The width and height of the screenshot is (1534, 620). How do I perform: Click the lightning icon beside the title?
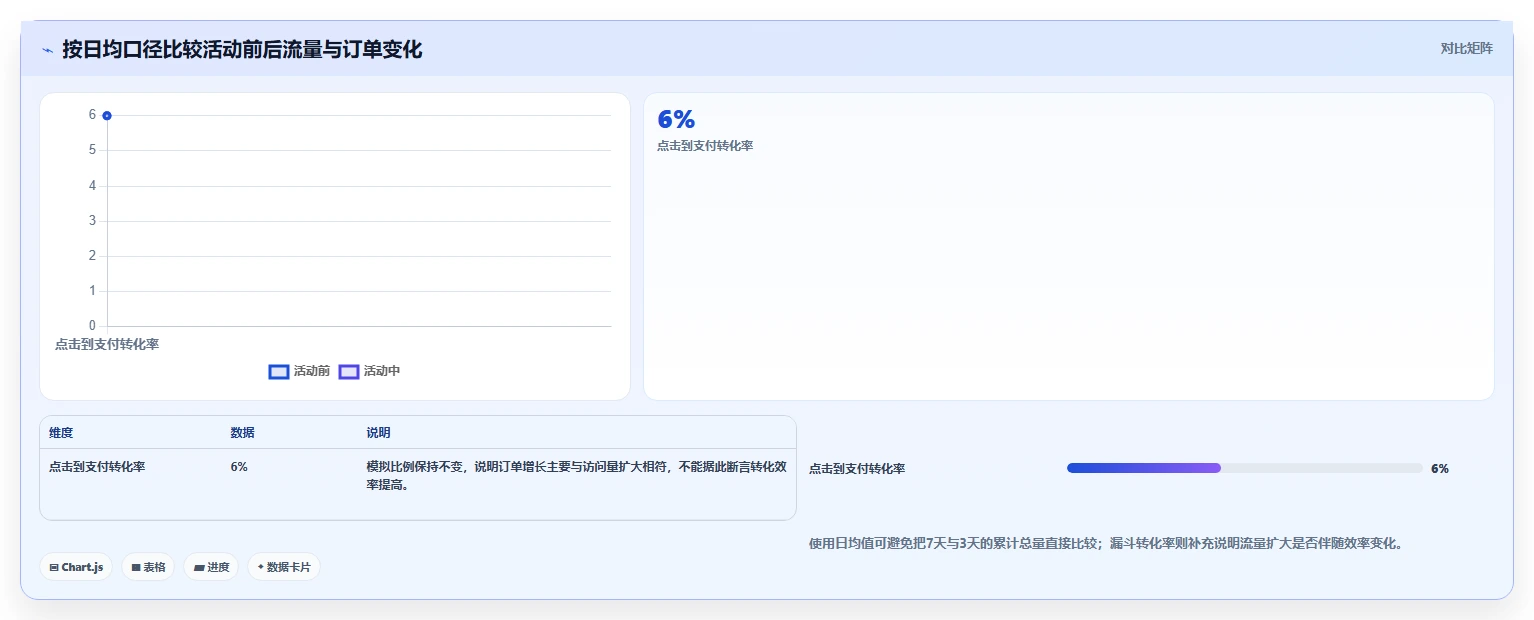pyautogui.click(x=47, y=50)
